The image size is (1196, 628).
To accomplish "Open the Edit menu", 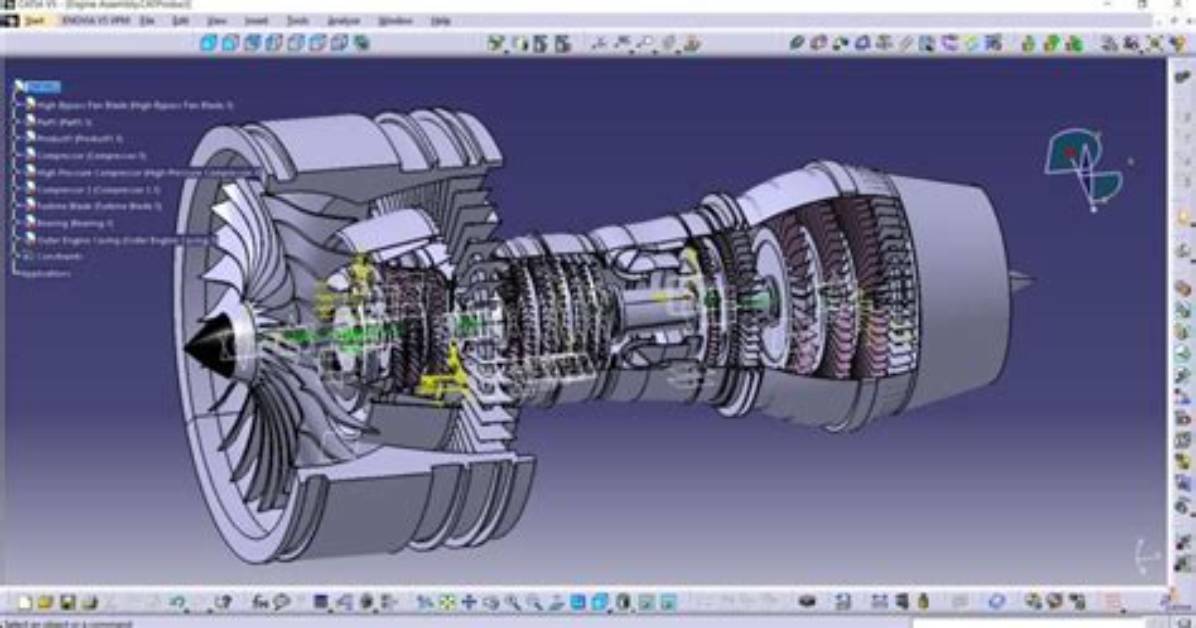I will tap(181, 21).
